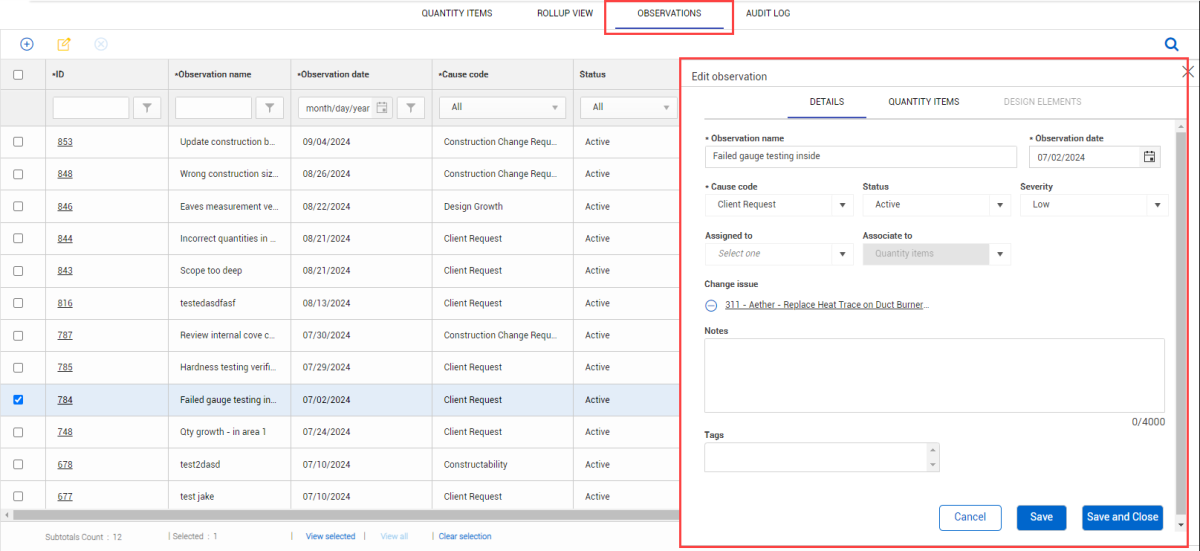The height and width of the screenshot is (551, 1200).
Task: Click the horizontal scrollbar under the table
Action: [x=340, y=515]
